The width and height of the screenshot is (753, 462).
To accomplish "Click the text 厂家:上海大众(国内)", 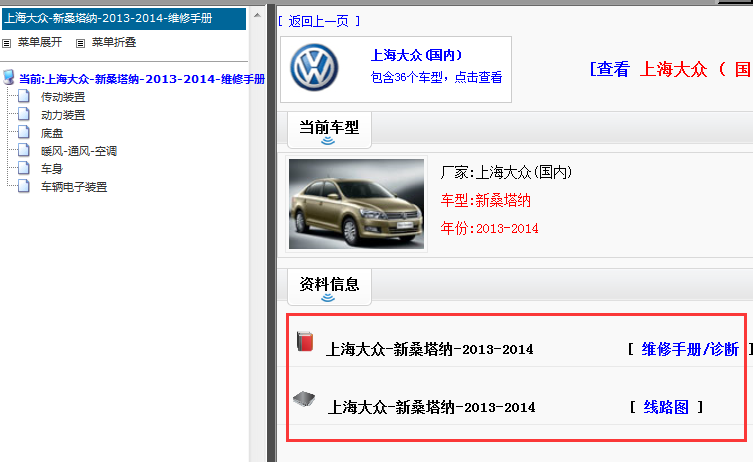I will [506, 172].
